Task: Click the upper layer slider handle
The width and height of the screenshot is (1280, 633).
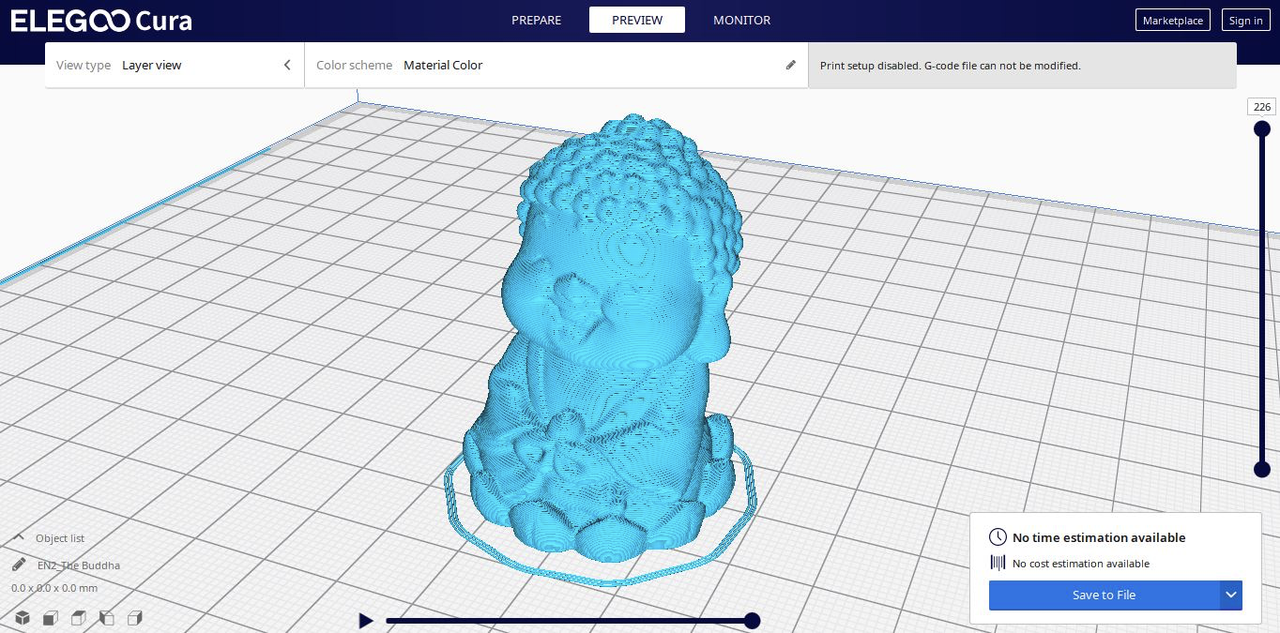Action: tap(1262, 129)
